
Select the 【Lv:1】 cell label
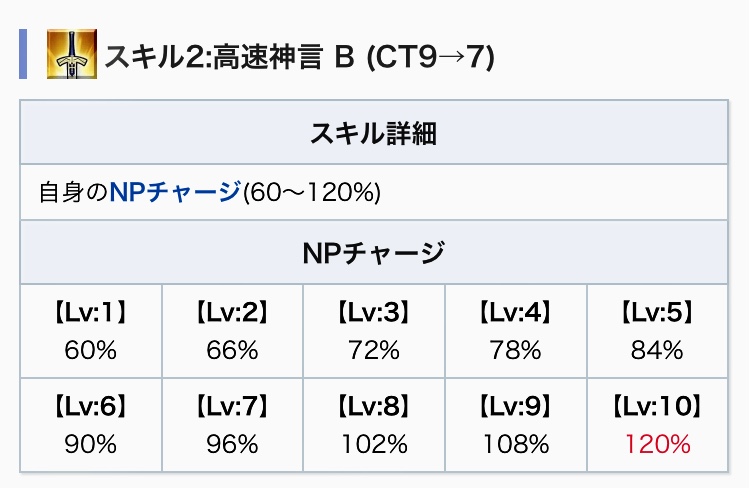[91, 315]
